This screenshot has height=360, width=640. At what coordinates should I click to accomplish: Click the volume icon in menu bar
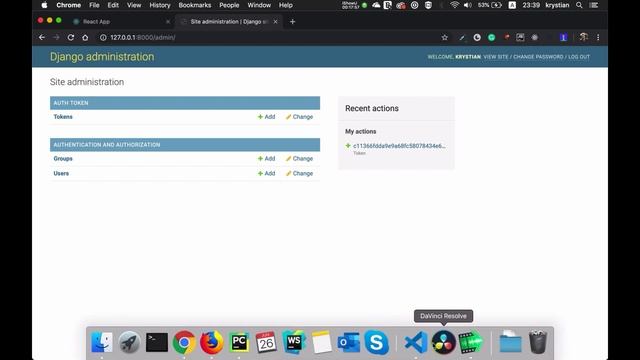click(468, 5)
